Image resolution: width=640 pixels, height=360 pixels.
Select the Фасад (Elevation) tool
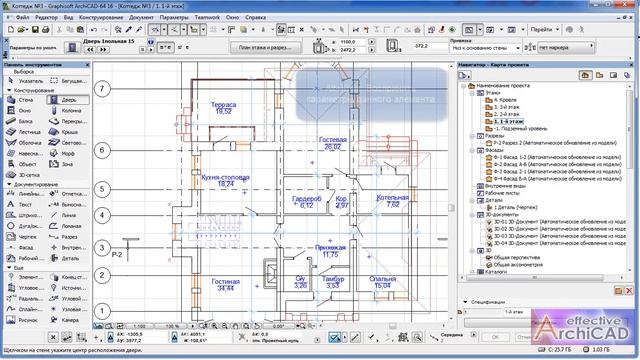pos(21,247)
